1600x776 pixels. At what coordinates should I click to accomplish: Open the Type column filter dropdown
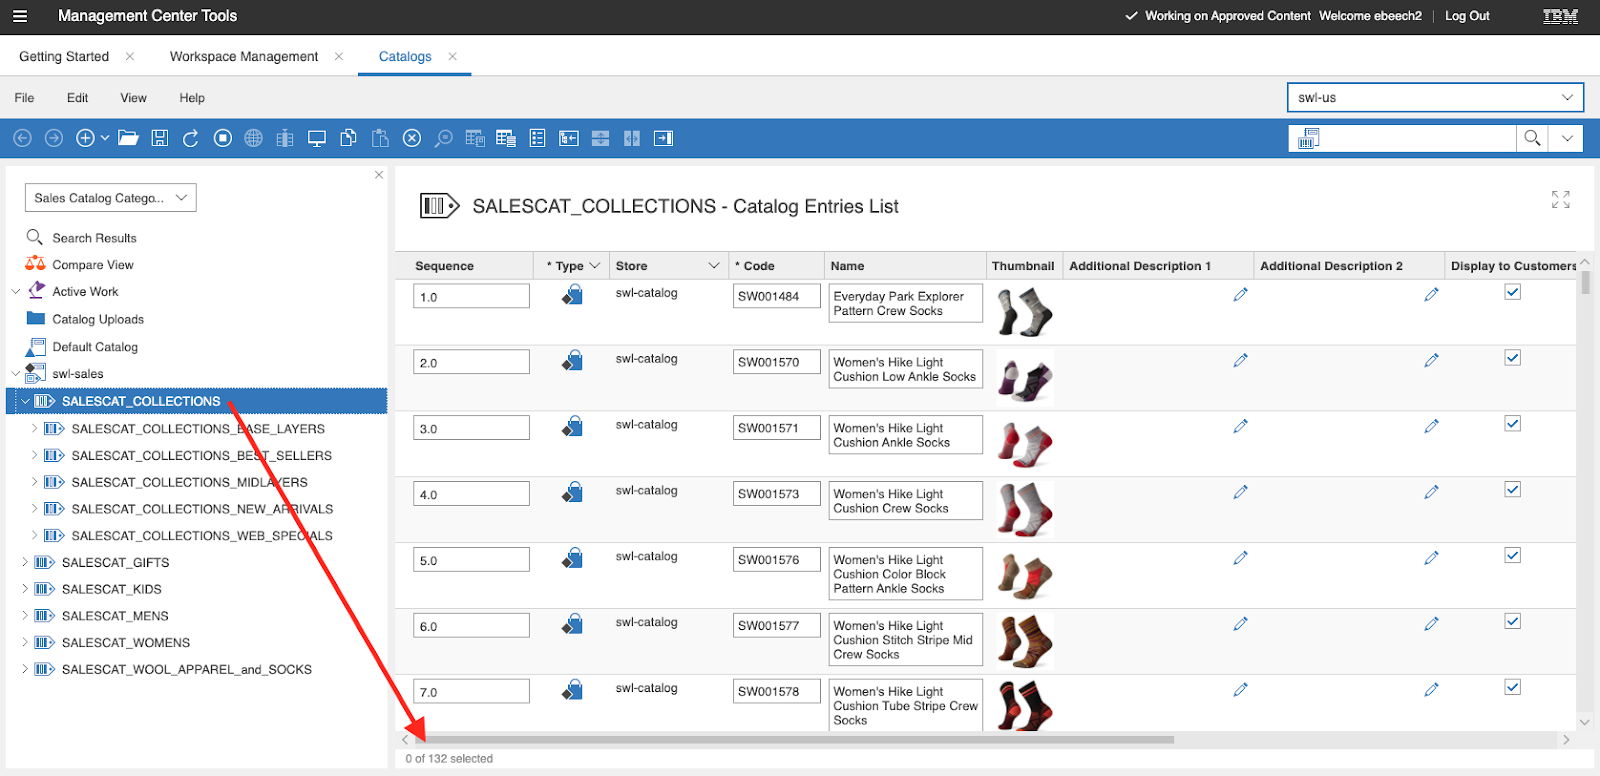pos(595,266)
